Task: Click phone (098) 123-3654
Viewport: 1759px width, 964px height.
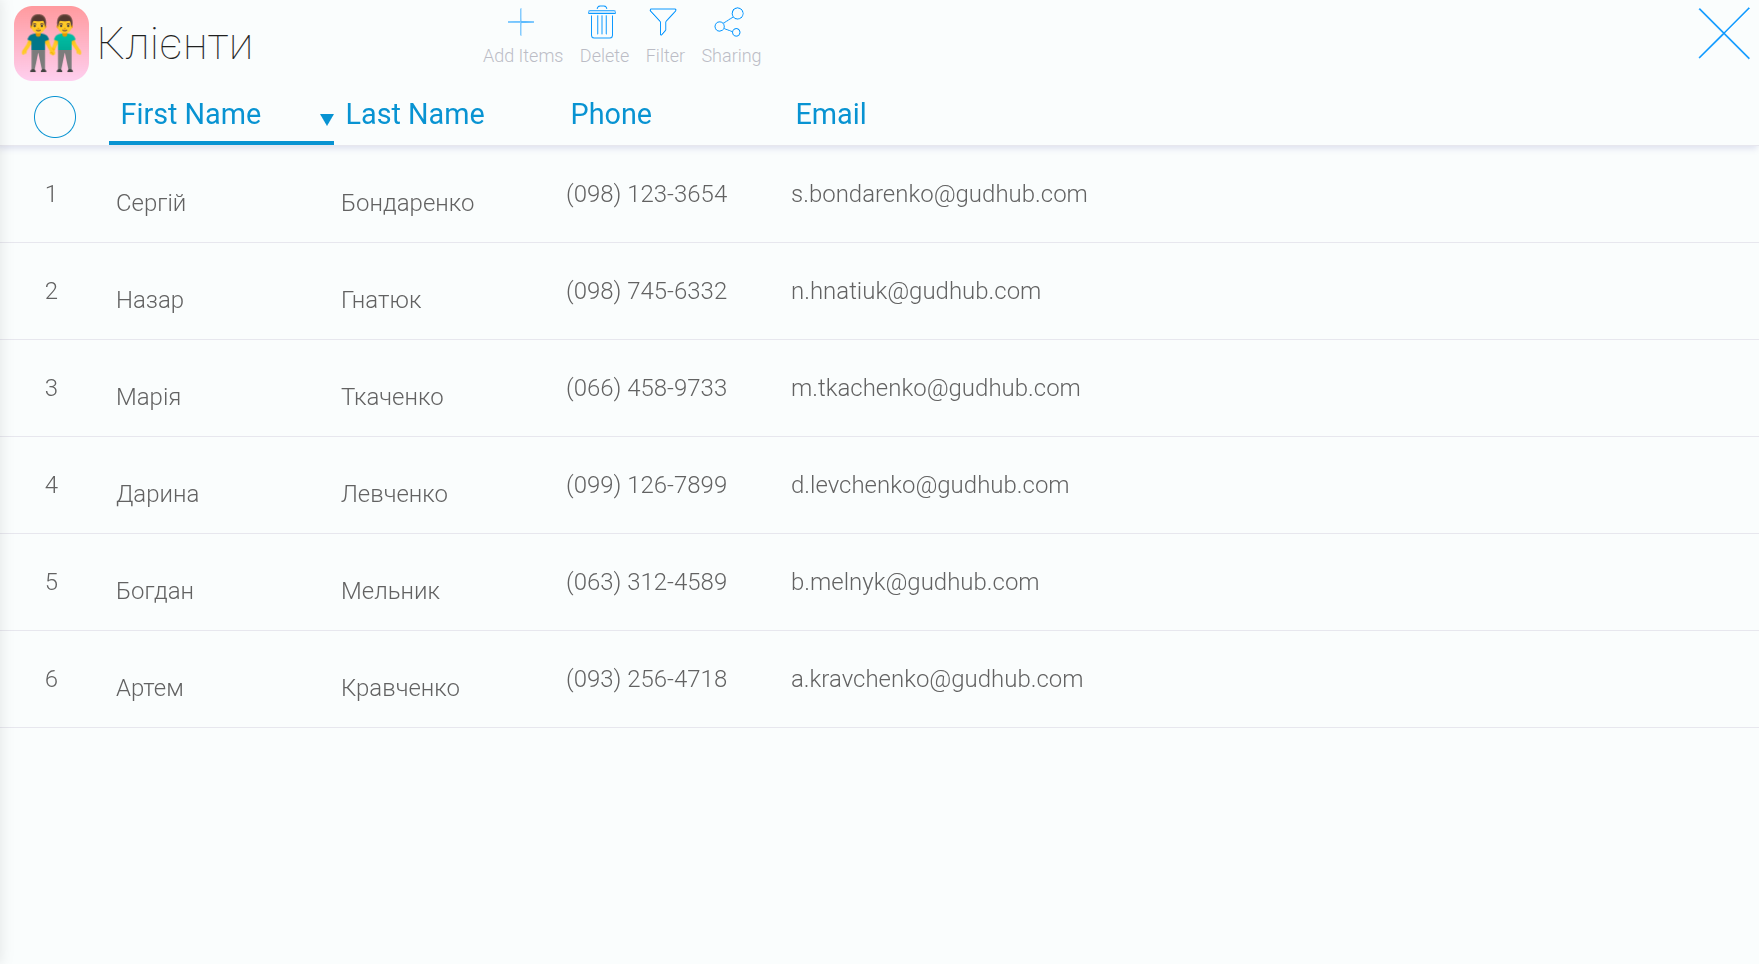Action: (x=647, y=194)
